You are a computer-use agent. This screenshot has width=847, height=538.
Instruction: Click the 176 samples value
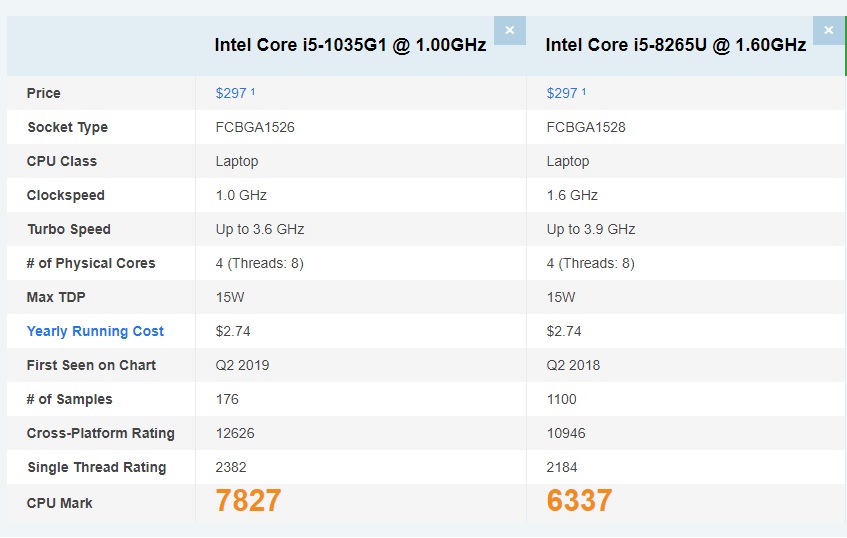click(227, 399)
